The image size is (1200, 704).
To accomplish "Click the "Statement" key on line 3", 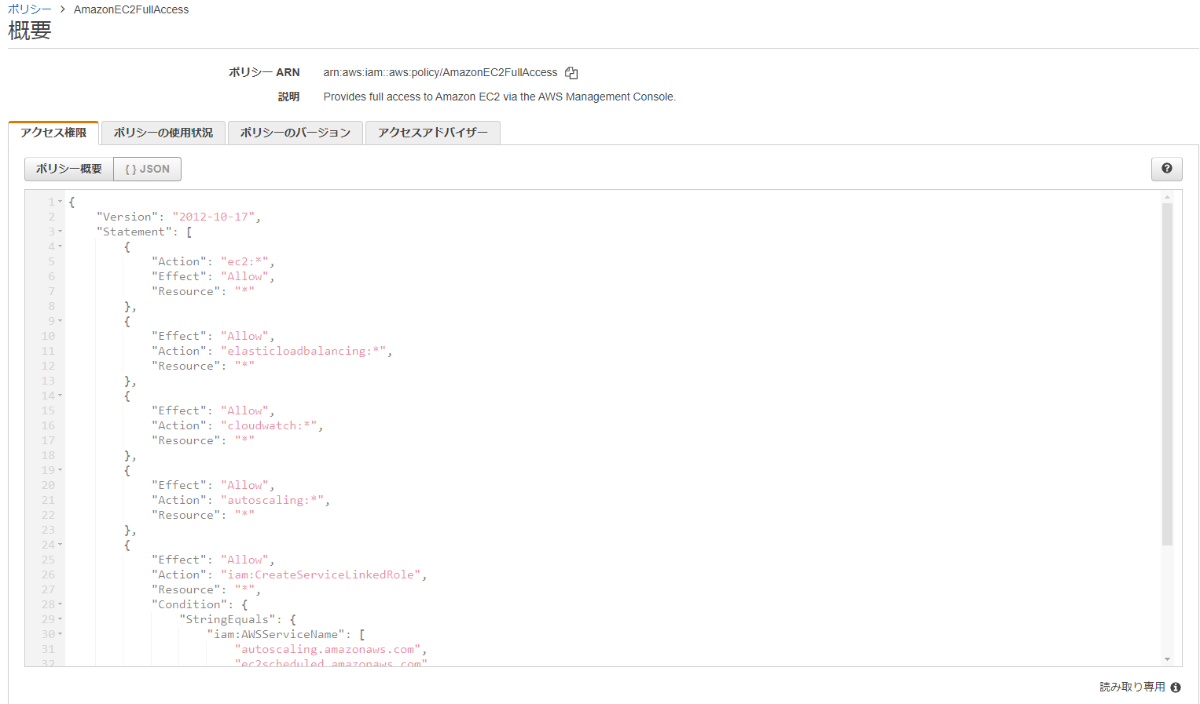I will click(133, 232).
